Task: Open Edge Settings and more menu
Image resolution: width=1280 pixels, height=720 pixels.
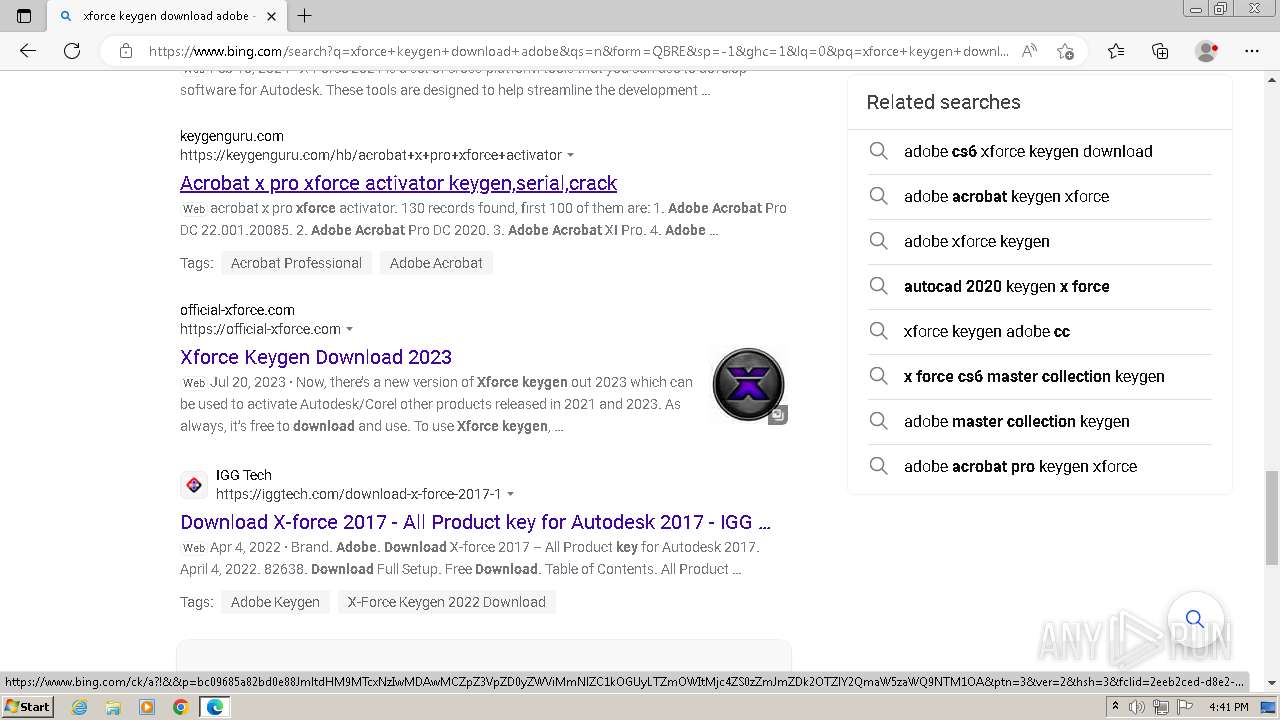Action: [1252, 51]
